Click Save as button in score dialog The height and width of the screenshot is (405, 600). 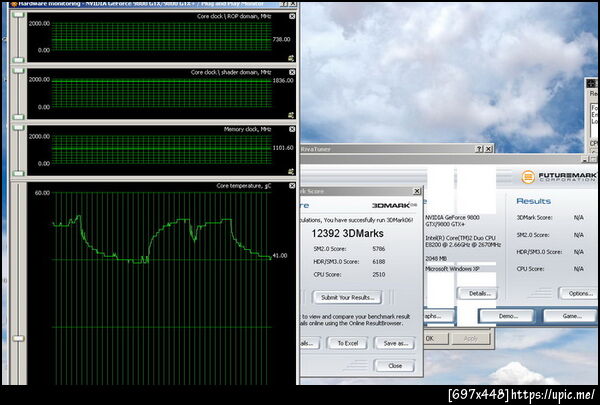(395, 343)
